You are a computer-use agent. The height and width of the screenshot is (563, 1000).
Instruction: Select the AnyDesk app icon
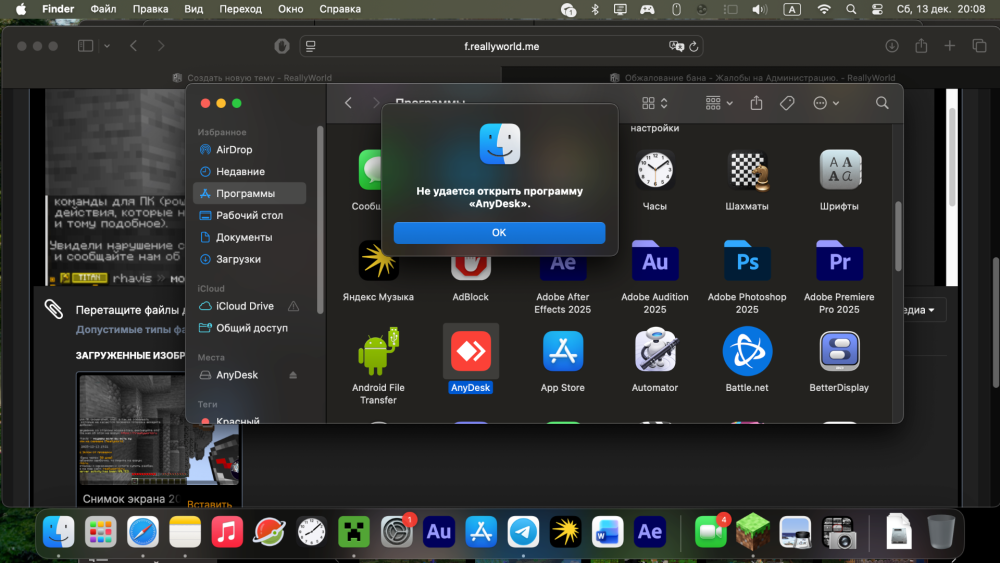click(x=471, y=351)
